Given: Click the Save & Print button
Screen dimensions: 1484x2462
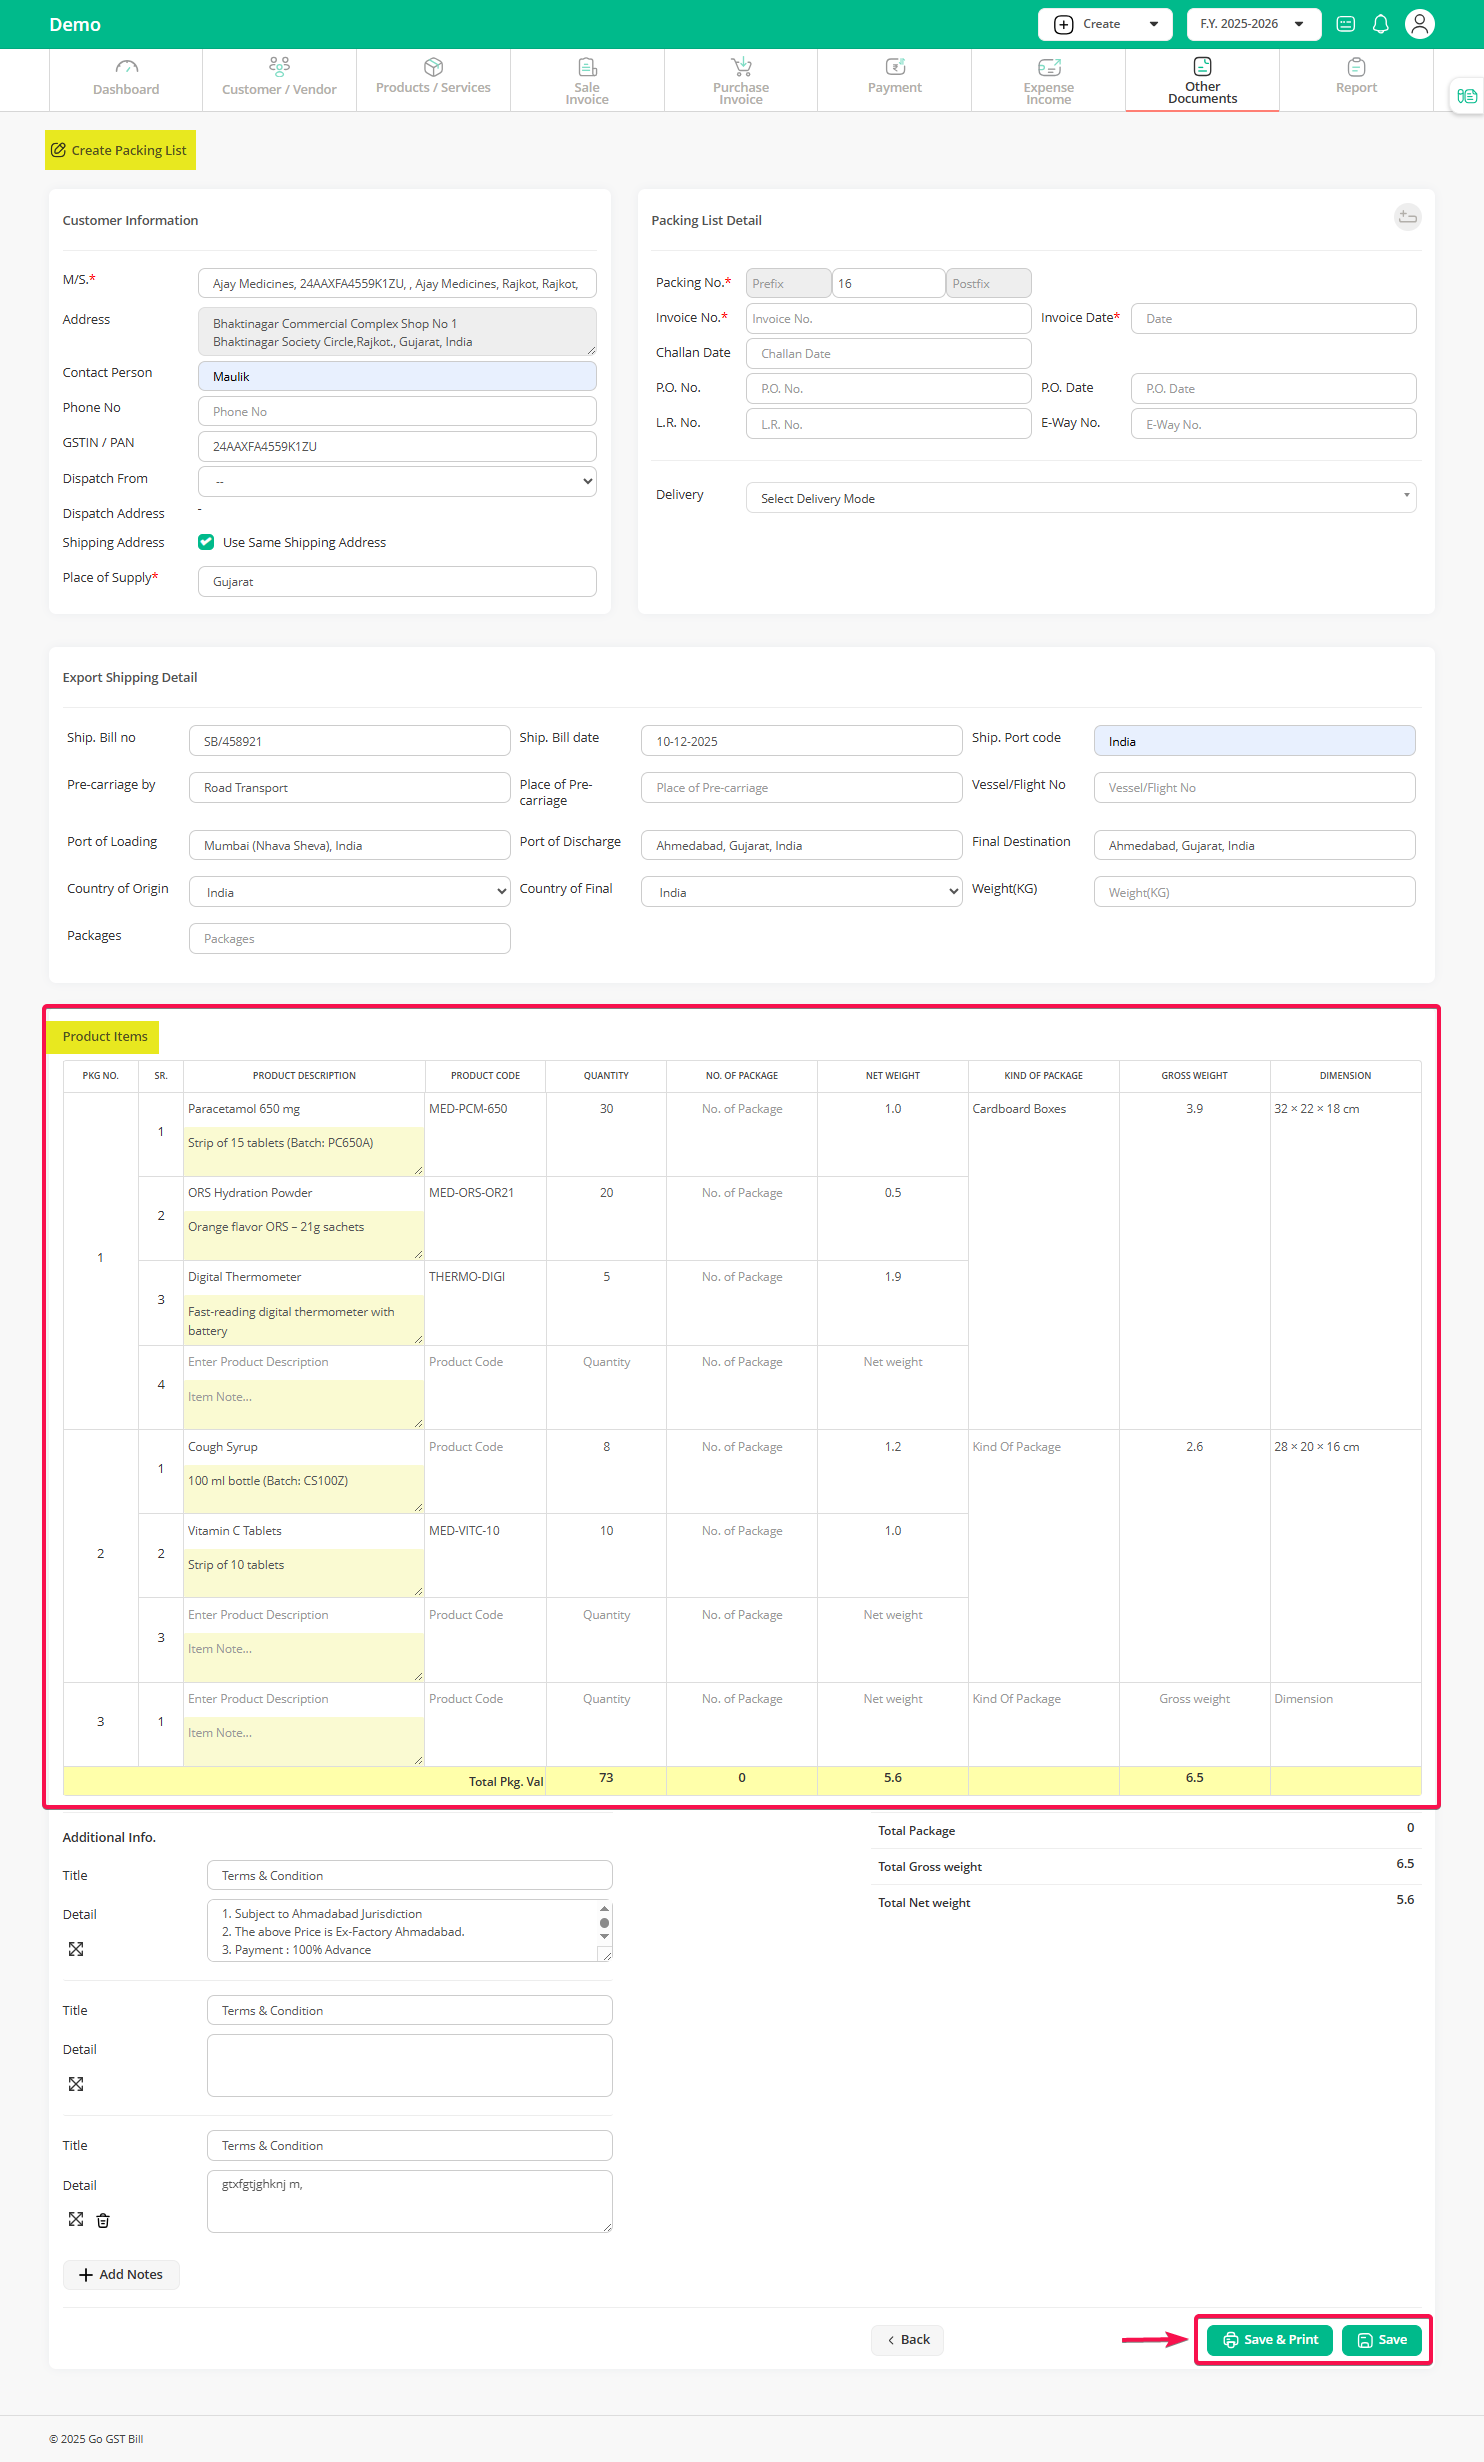Looking at the screenshot, I should click(x=1269, y=2339).
